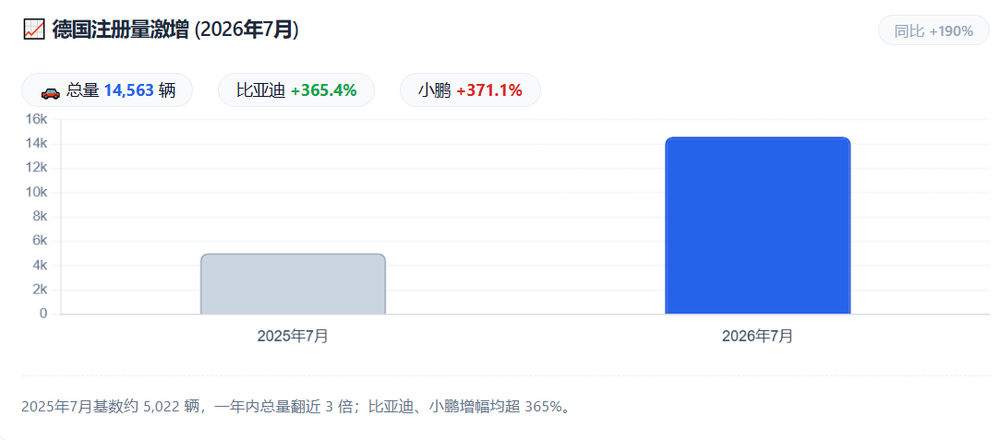The height and width of the screenshot is (440, 1000).
Task: Click the 2025年7月 x-axis label
Action: 293,336
